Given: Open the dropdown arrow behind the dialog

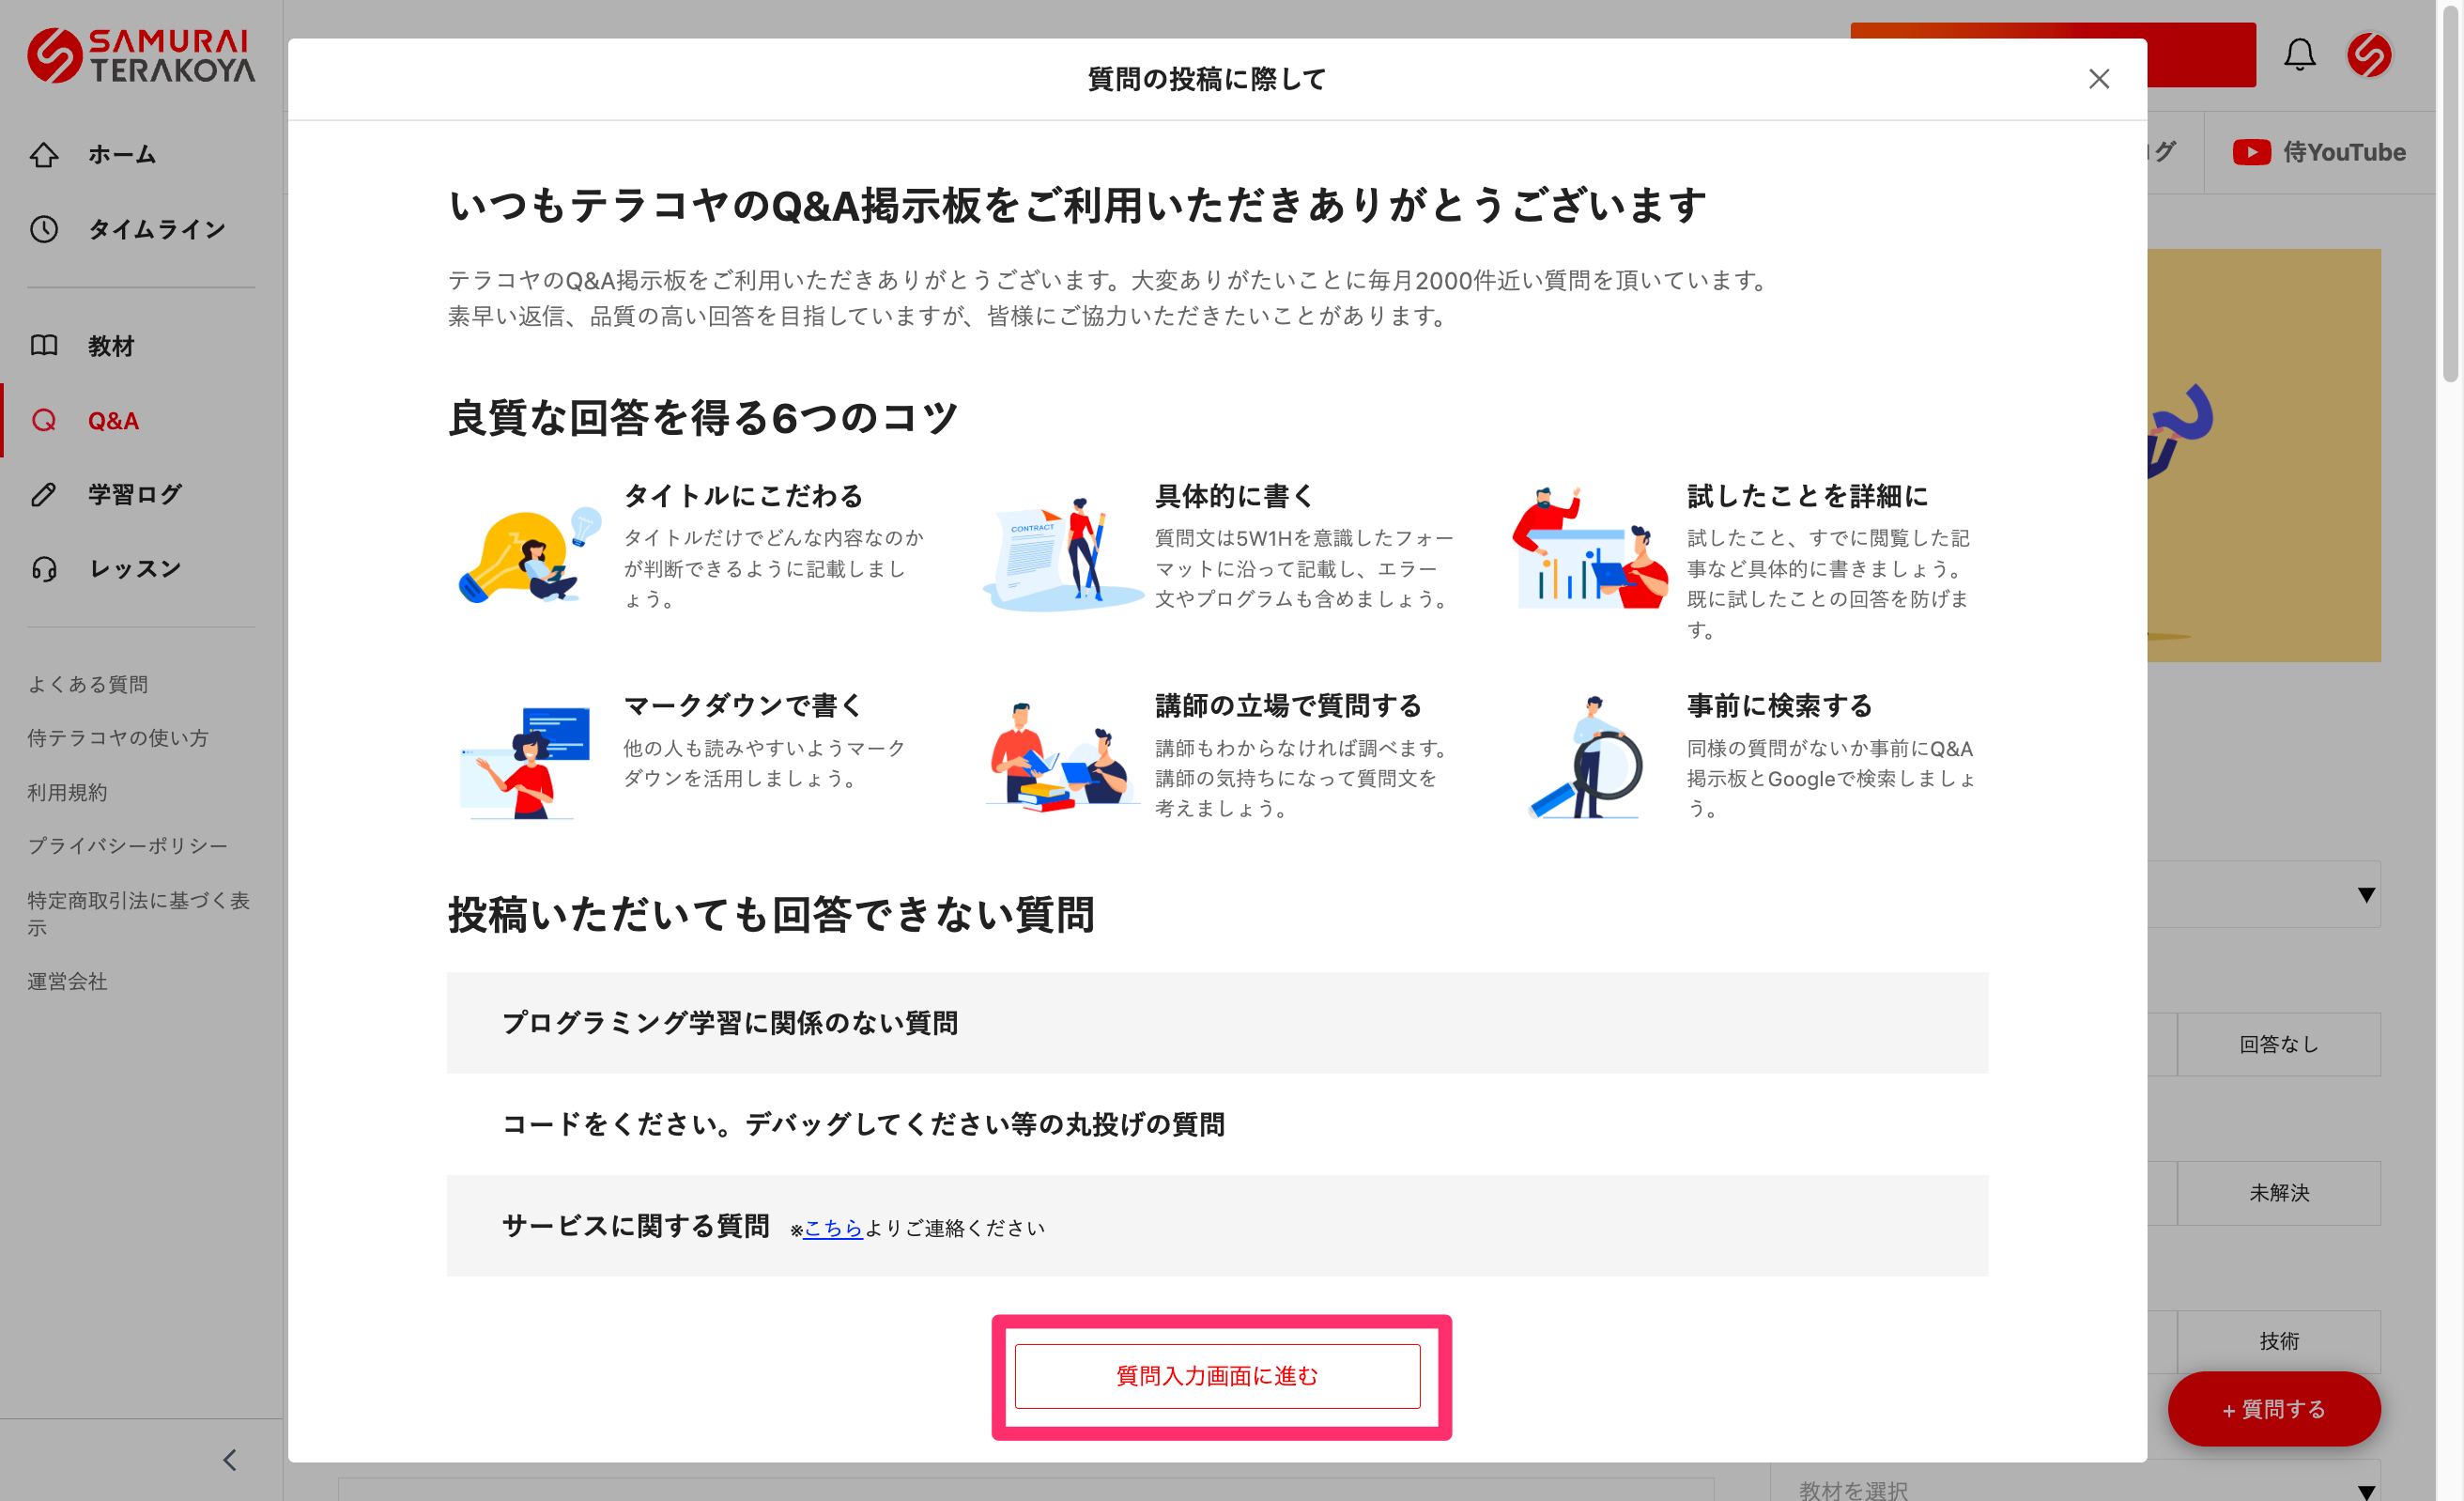Looking at the screenshot, I should pyautogui.click(x=2365, y=894).
